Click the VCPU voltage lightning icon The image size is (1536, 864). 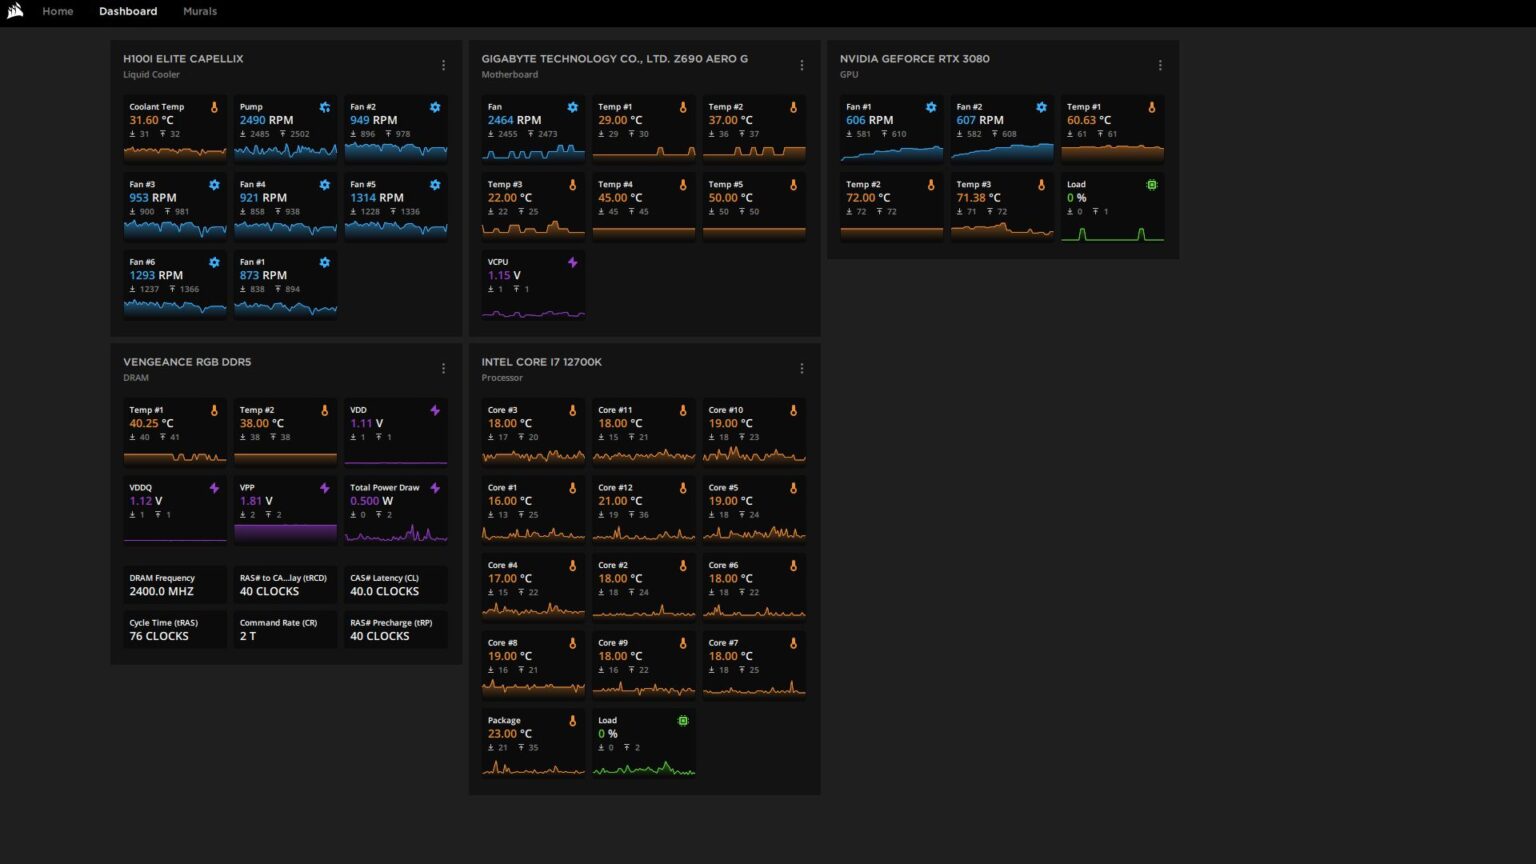[573, 262]
